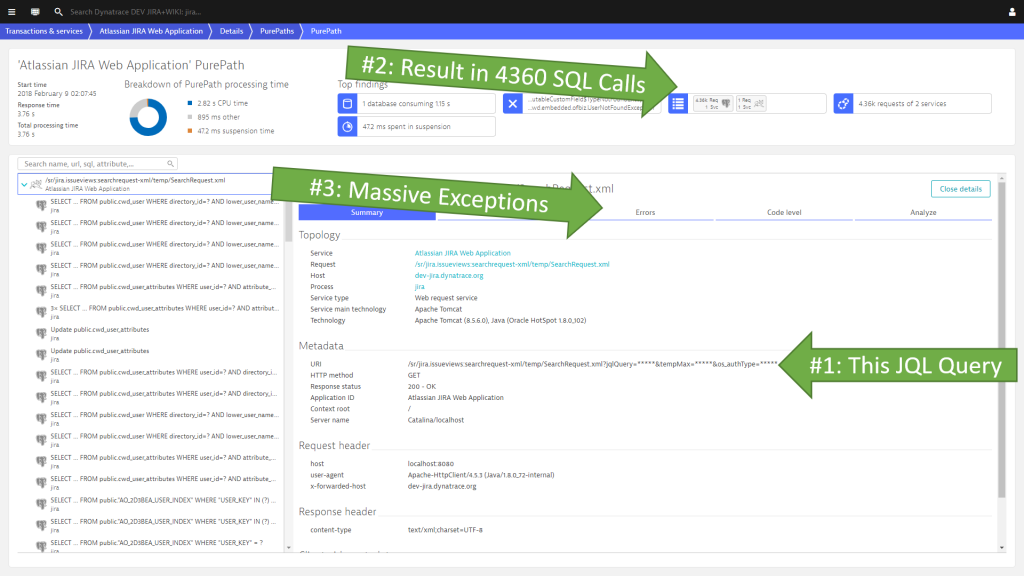
Task: Click the service flow icon near 4.36k requests
Action: [x=843, y=102]
